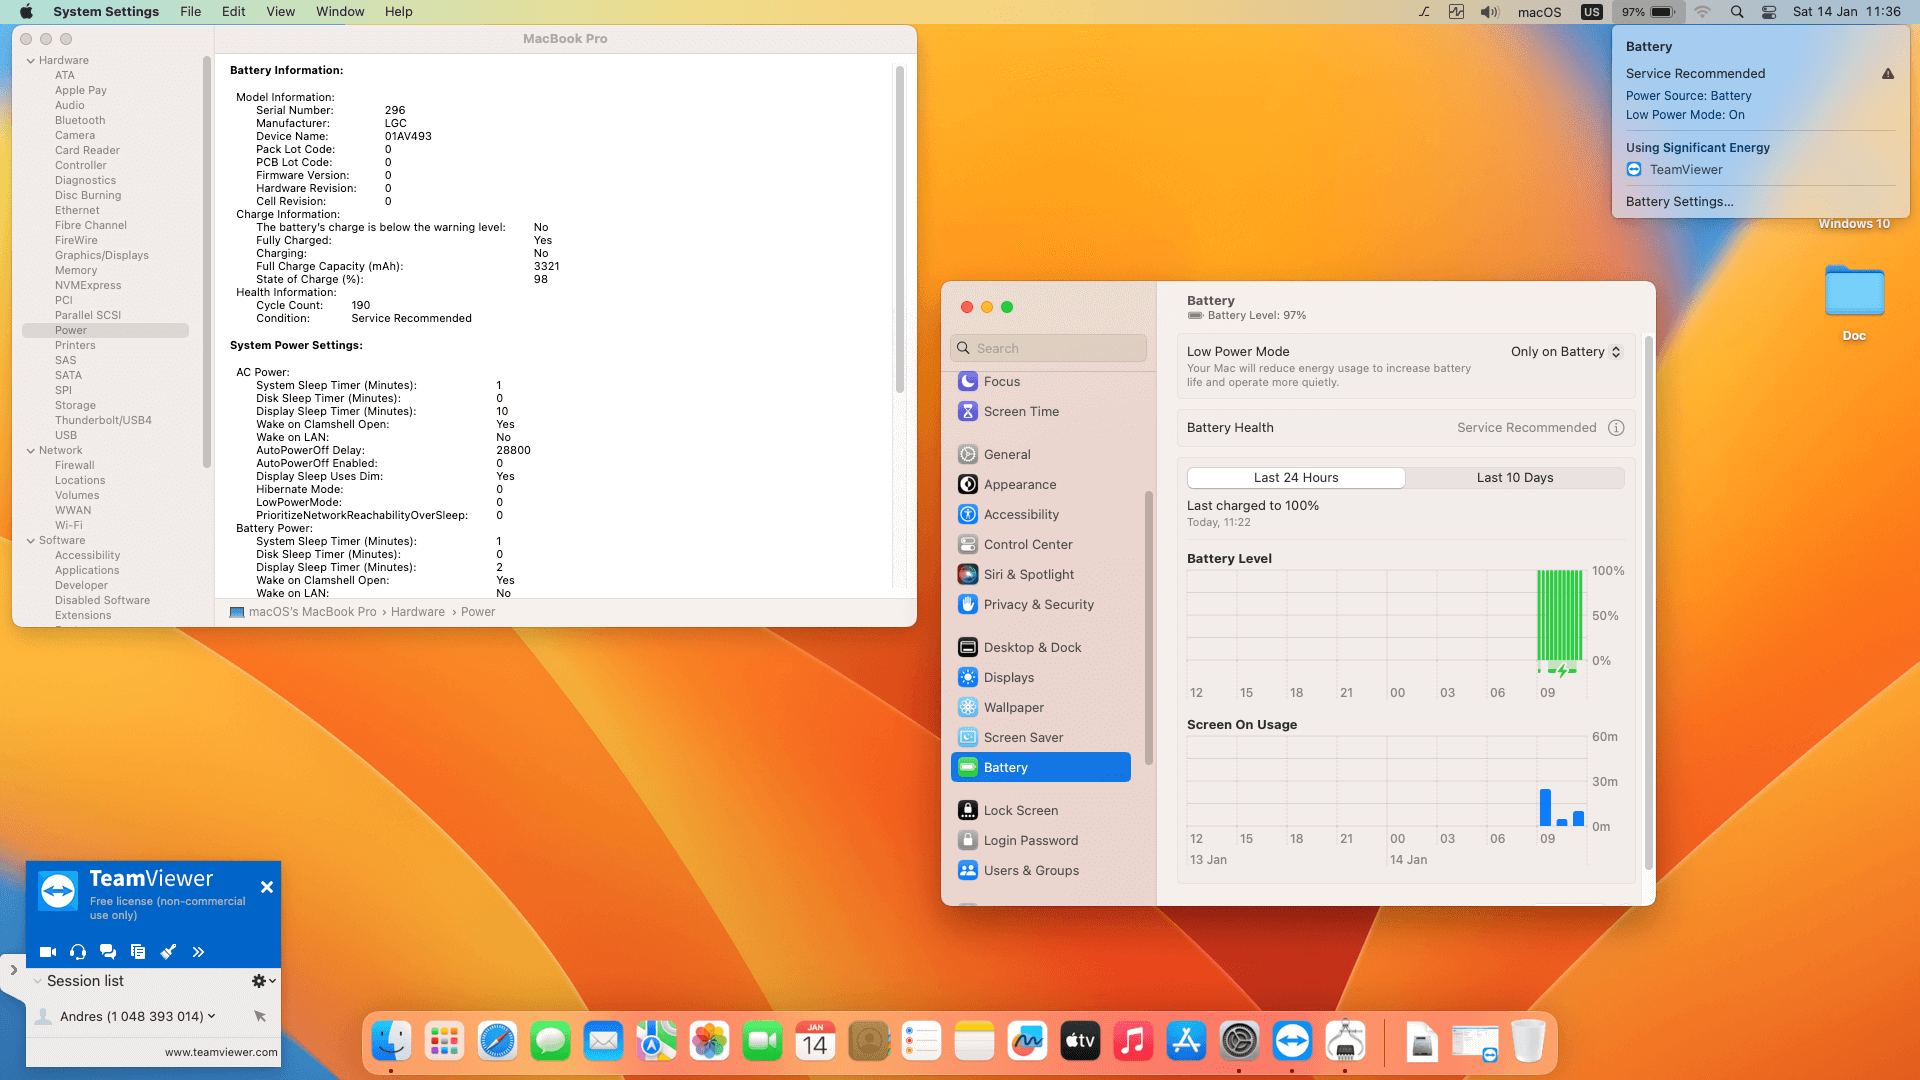
Task: Launch FaceTime from the Dock
Action: 762,1042
